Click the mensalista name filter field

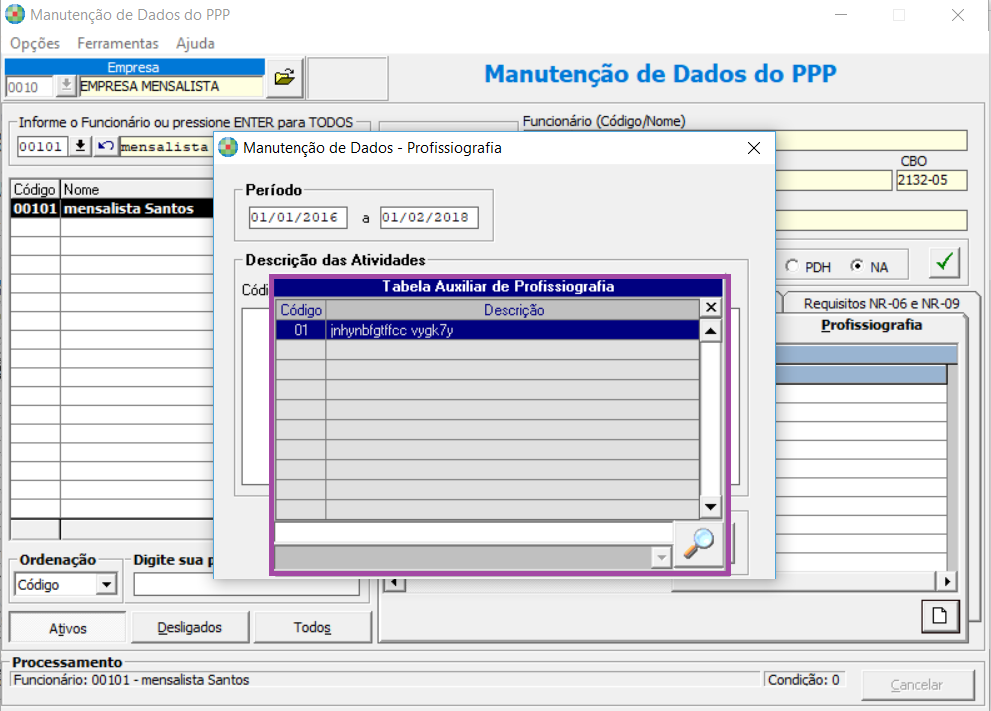(x=166, y=147)
